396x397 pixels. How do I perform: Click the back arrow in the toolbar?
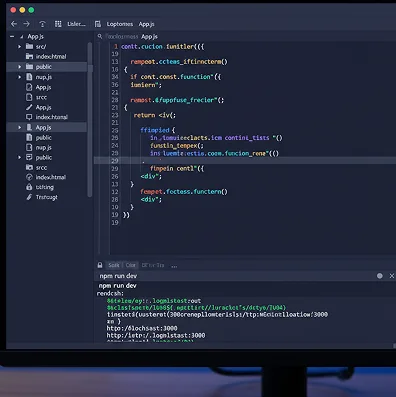coord(14,24)
